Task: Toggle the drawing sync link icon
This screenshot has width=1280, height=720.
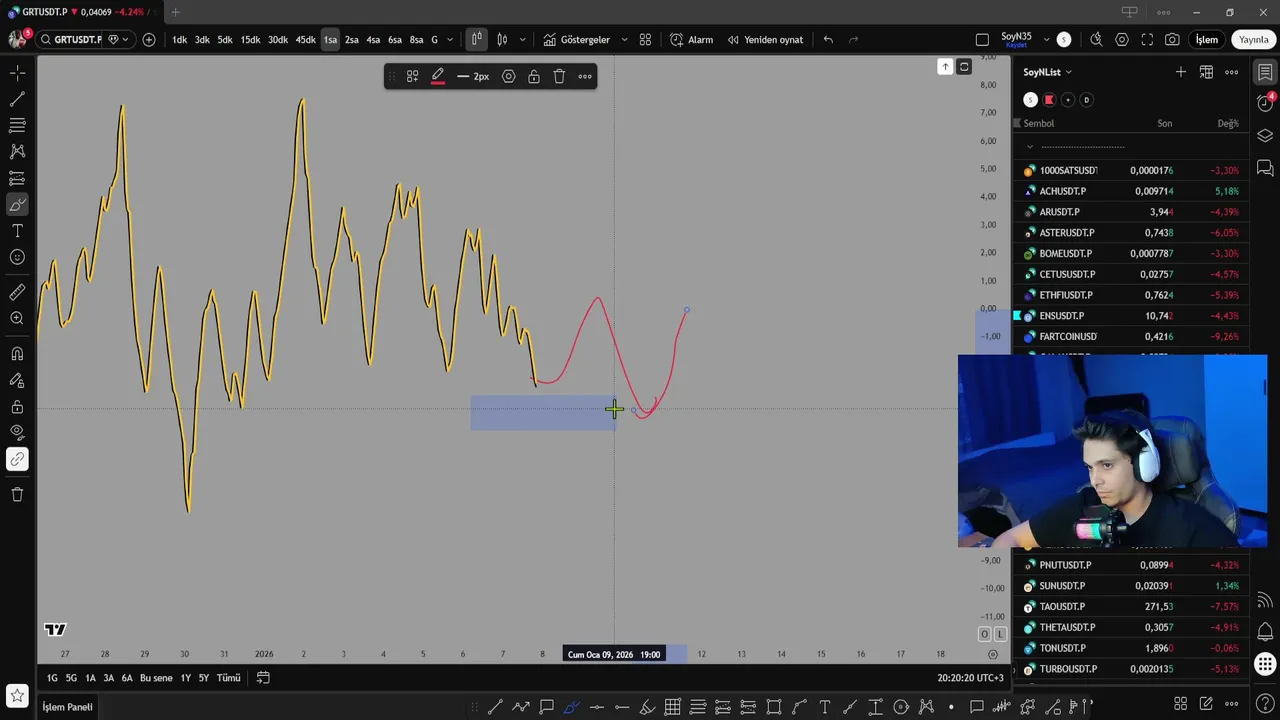Action: coord(17,460)
